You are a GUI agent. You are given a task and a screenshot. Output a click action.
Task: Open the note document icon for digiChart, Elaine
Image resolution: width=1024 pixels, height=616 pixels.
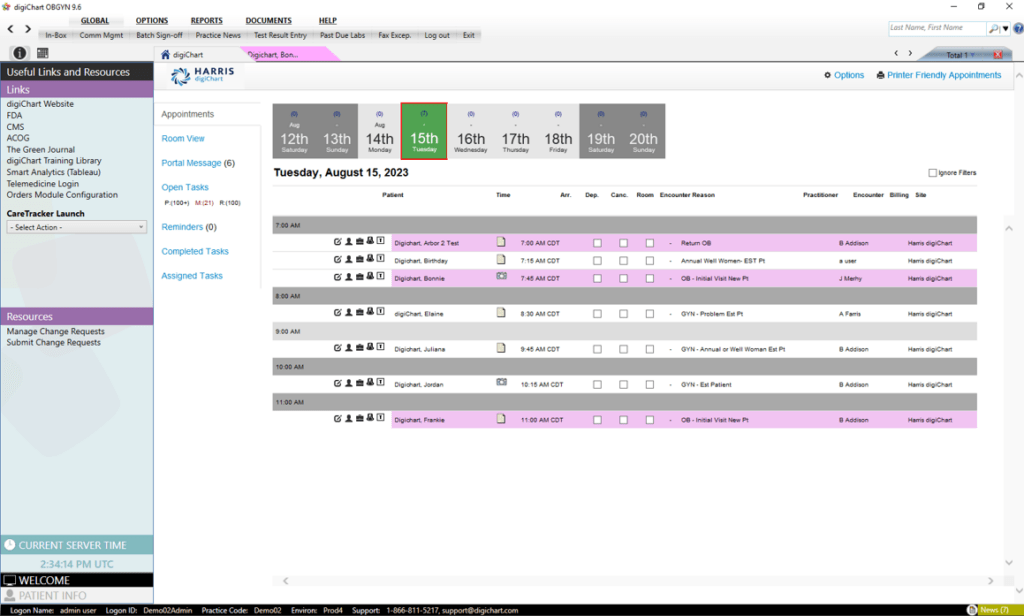click(x=501, y=312)
